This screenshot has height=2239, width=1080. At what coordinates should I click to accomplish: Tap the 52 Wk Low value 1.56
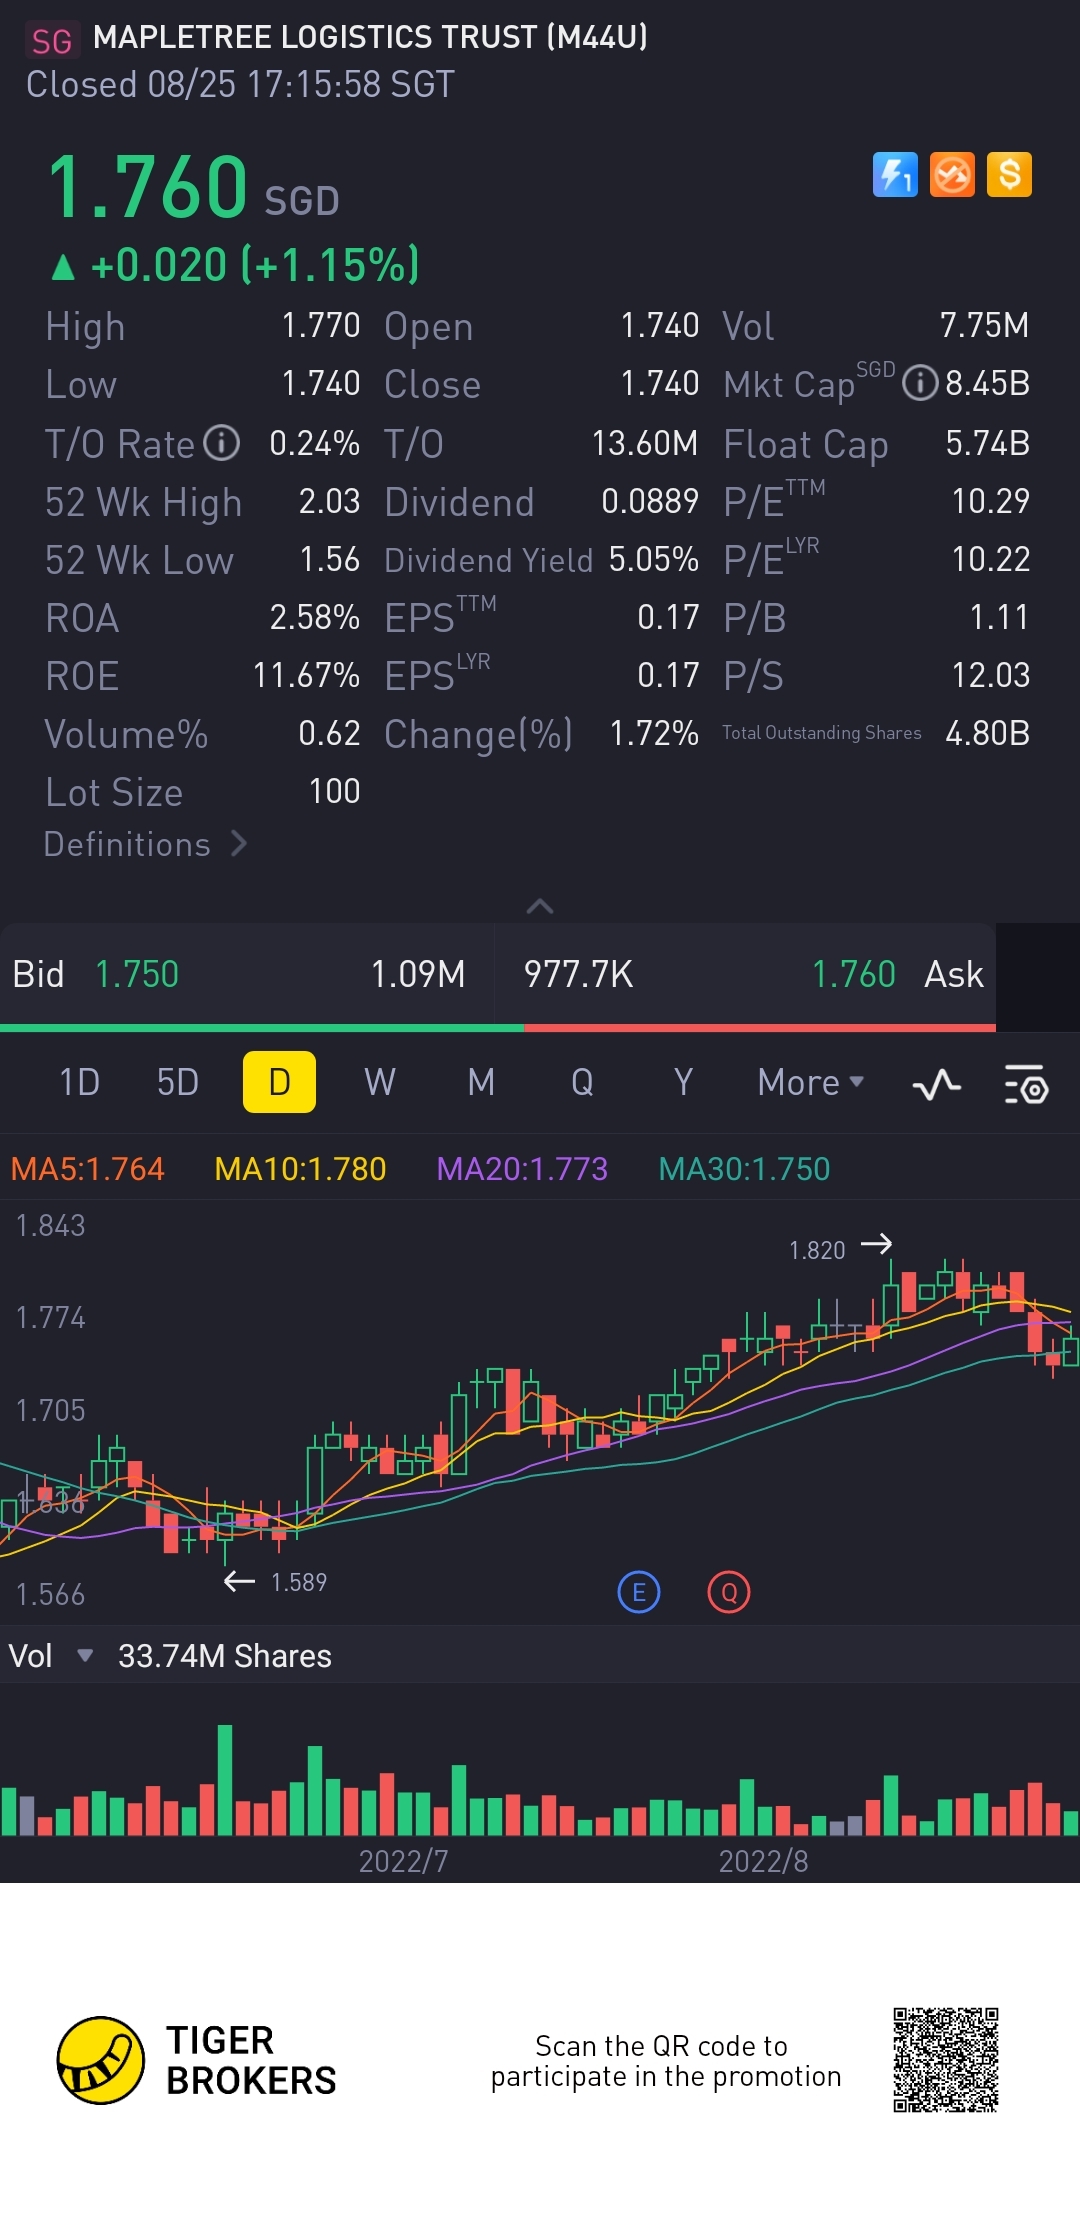pyautogui.click(x=329, y=559)
